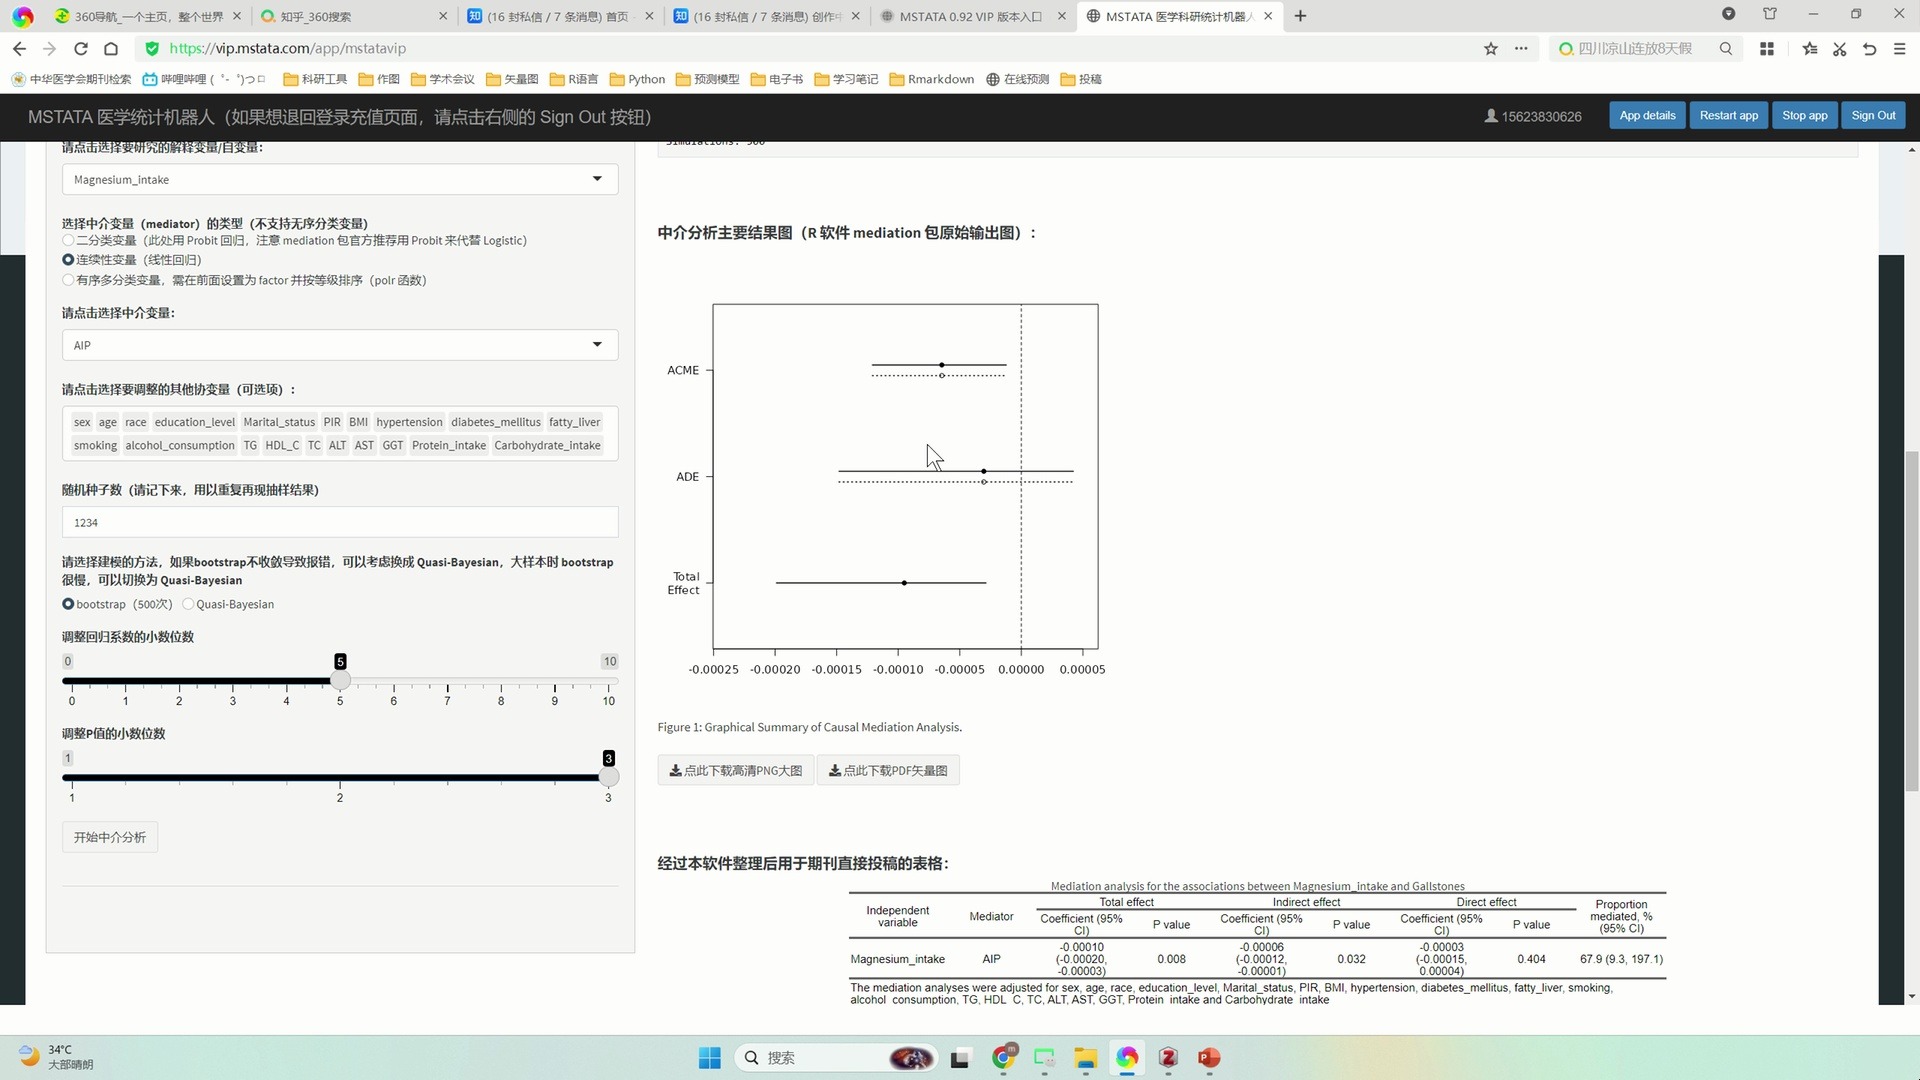Switch to 知乎 创作中心 tab
1920x1080 pixels.
pyautogui.click(x=764, y=16)
